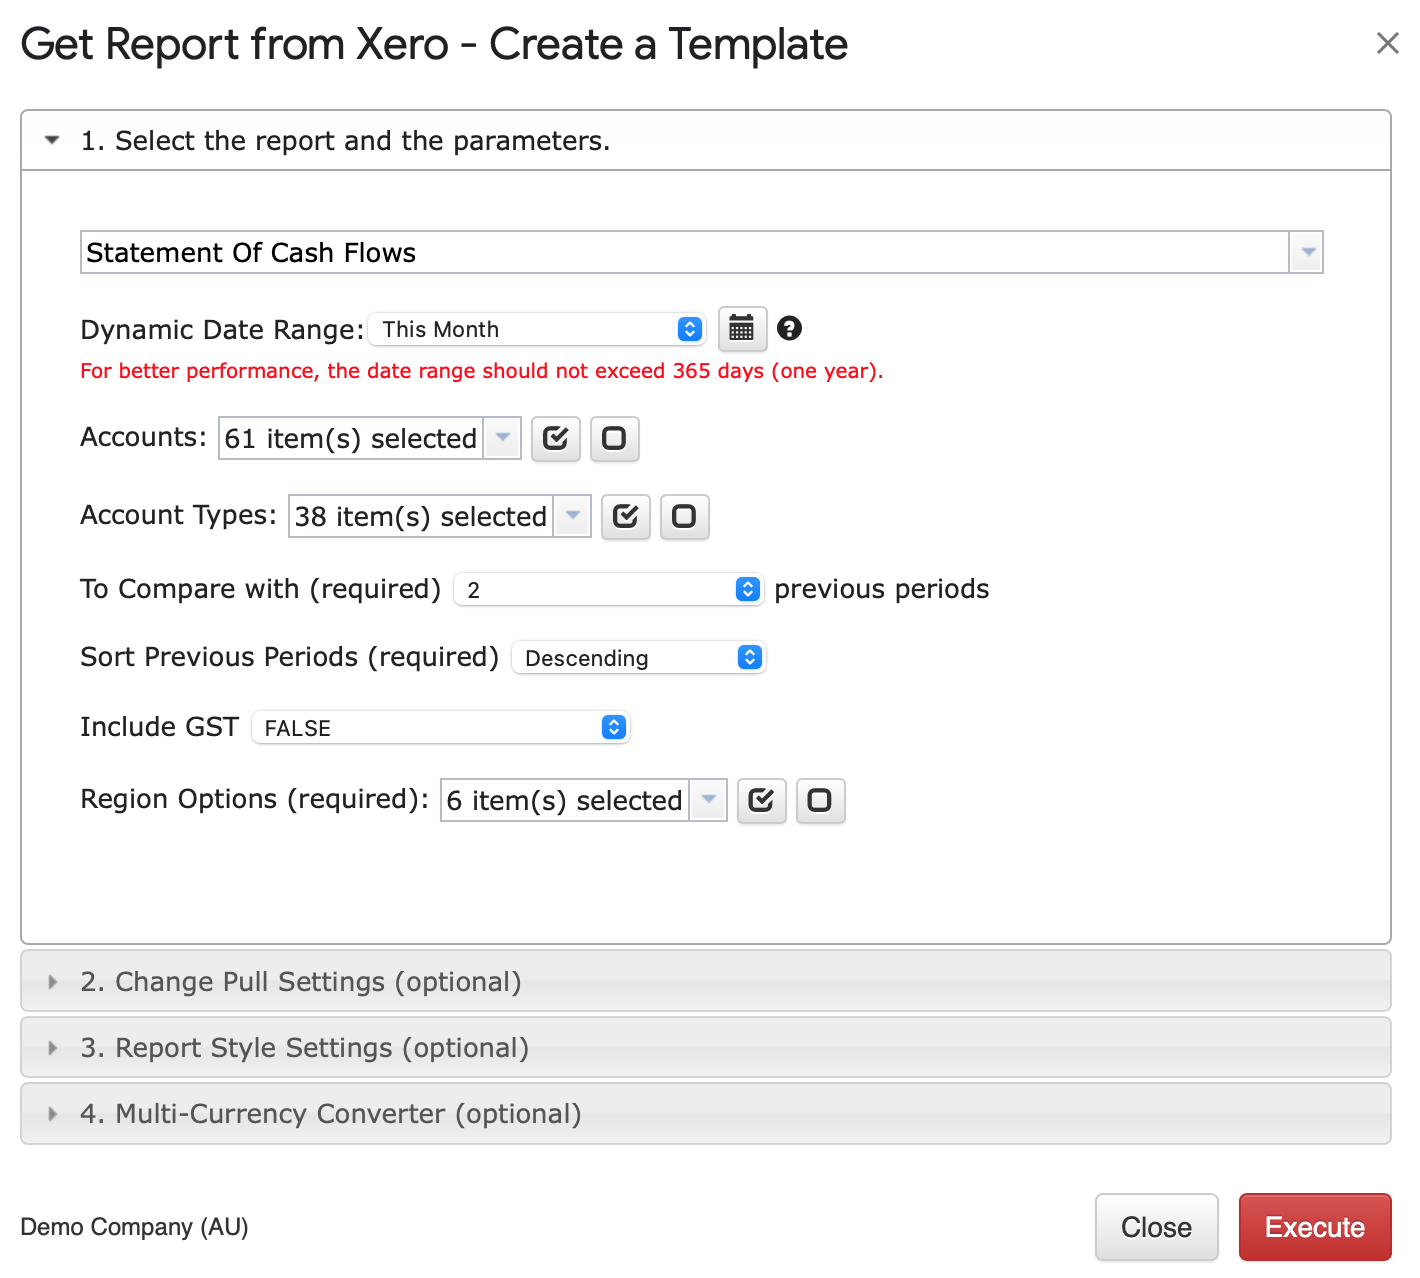The image size is (1420, 1278).
Task: Open the Dynamic Date Range dropdown
Action: (x=537, y=329)
